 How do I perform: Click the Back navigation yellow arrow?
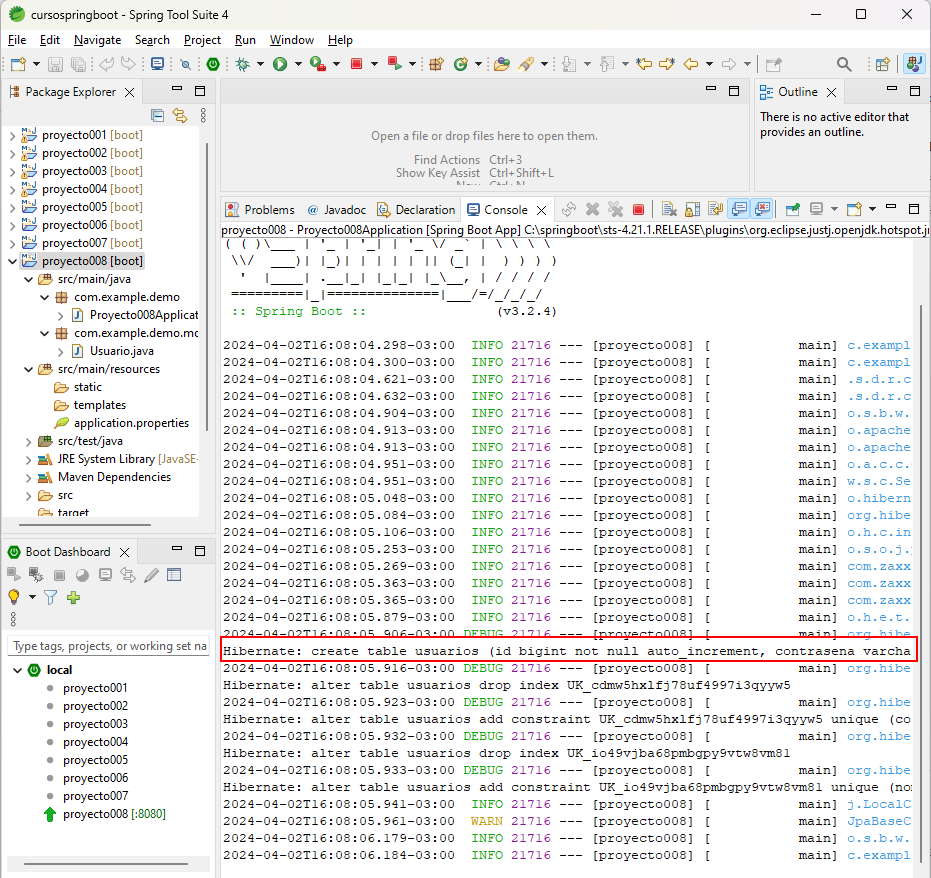tap(690, 64)
